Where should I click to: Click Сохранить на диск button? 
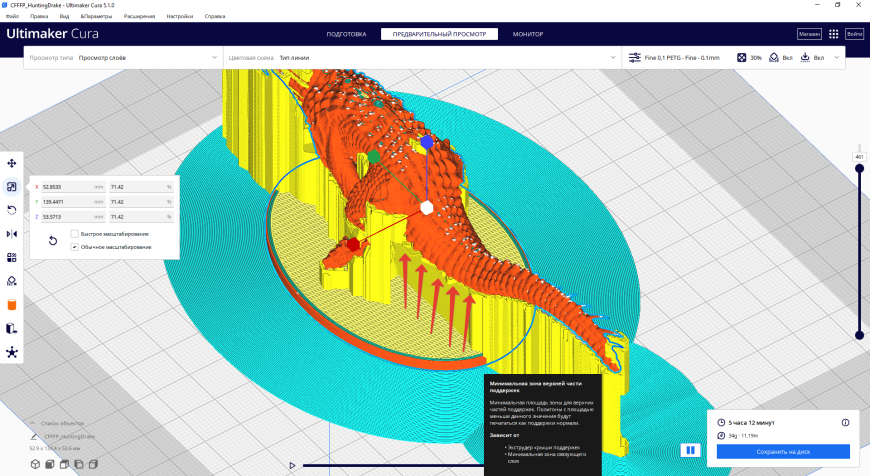point(783,452)
